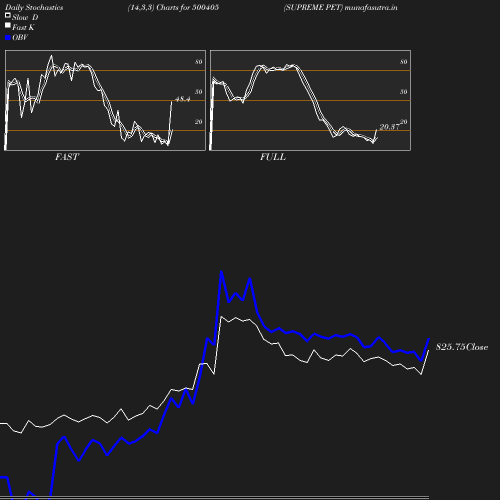Click the 'OBV' legend label

point(20,38)
